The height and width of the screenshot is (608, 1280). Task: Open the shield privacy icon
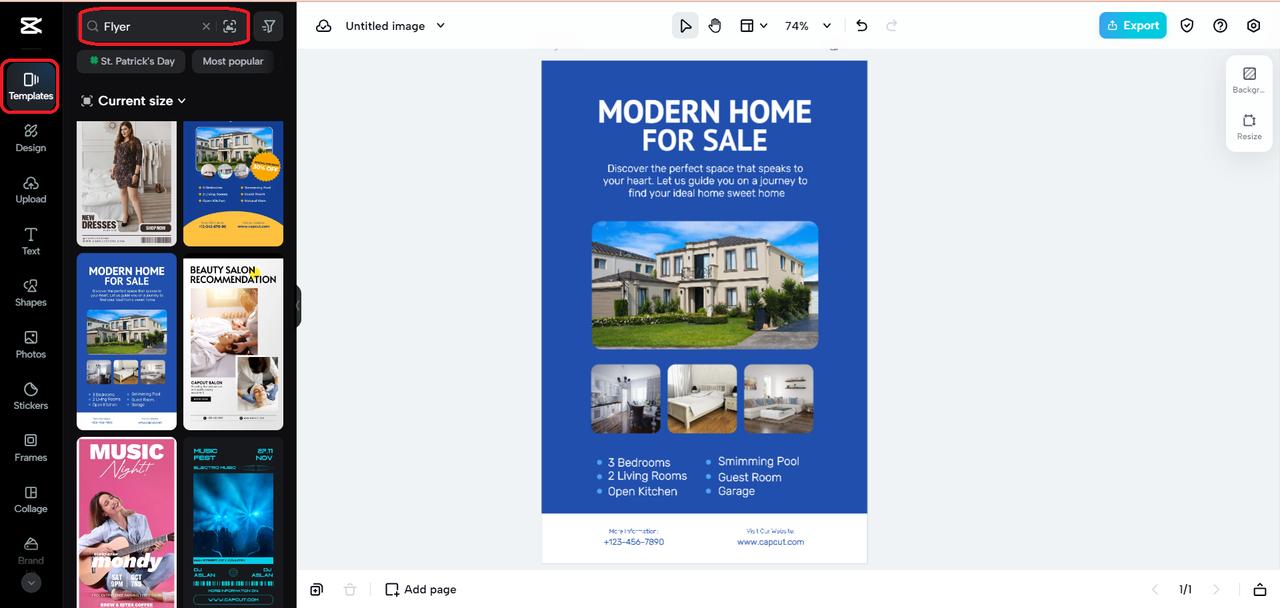coord(1187,26)
